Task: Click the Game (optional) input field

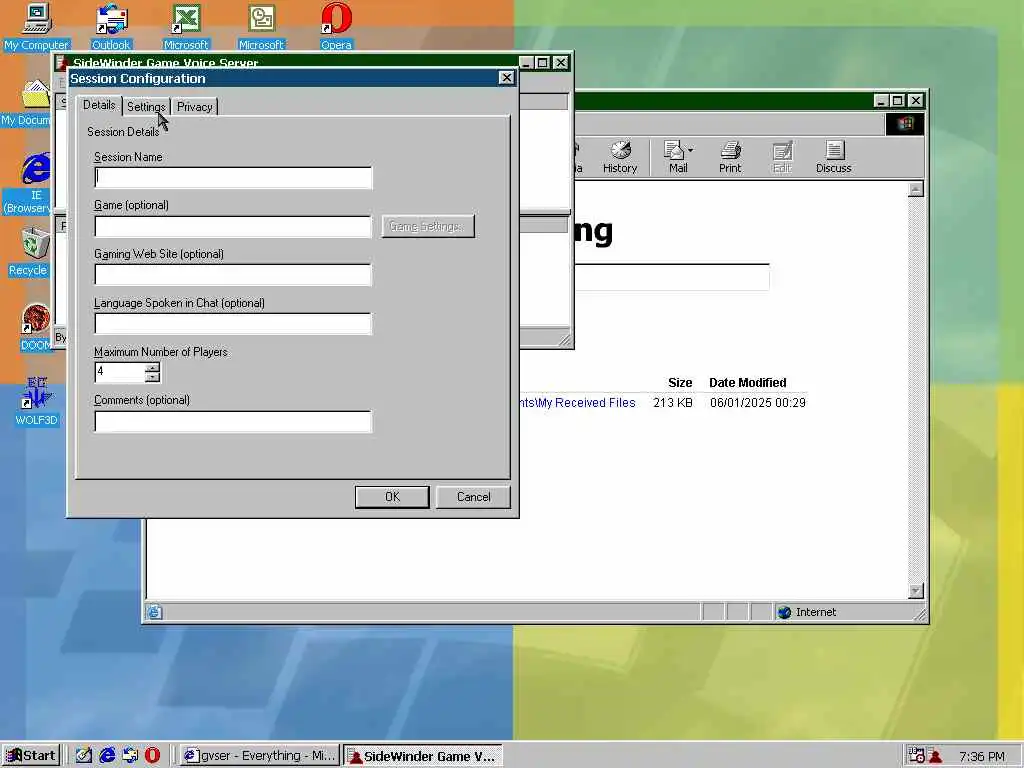Action: pos(233,227)
